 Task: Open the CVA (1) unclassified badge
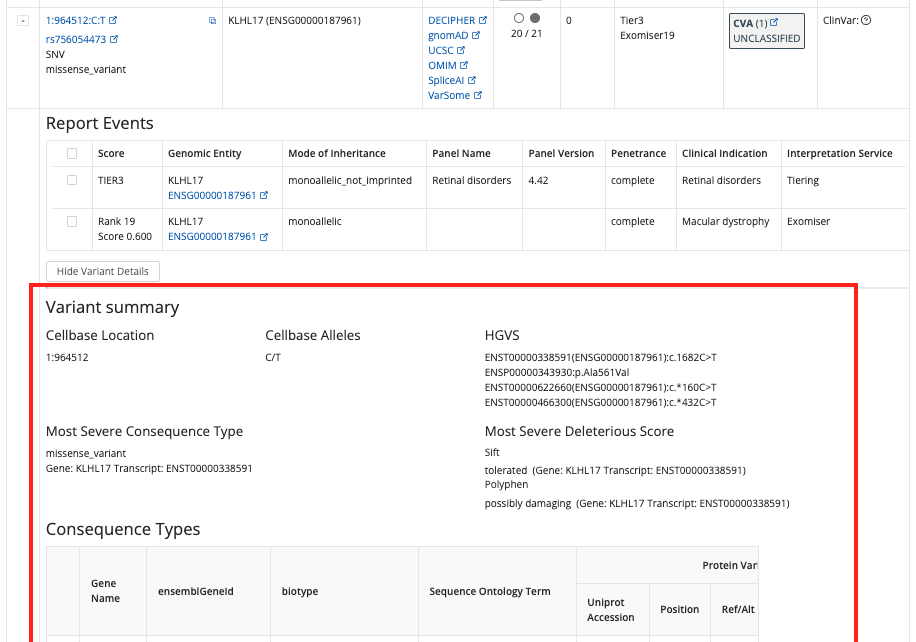coord(766,30)
